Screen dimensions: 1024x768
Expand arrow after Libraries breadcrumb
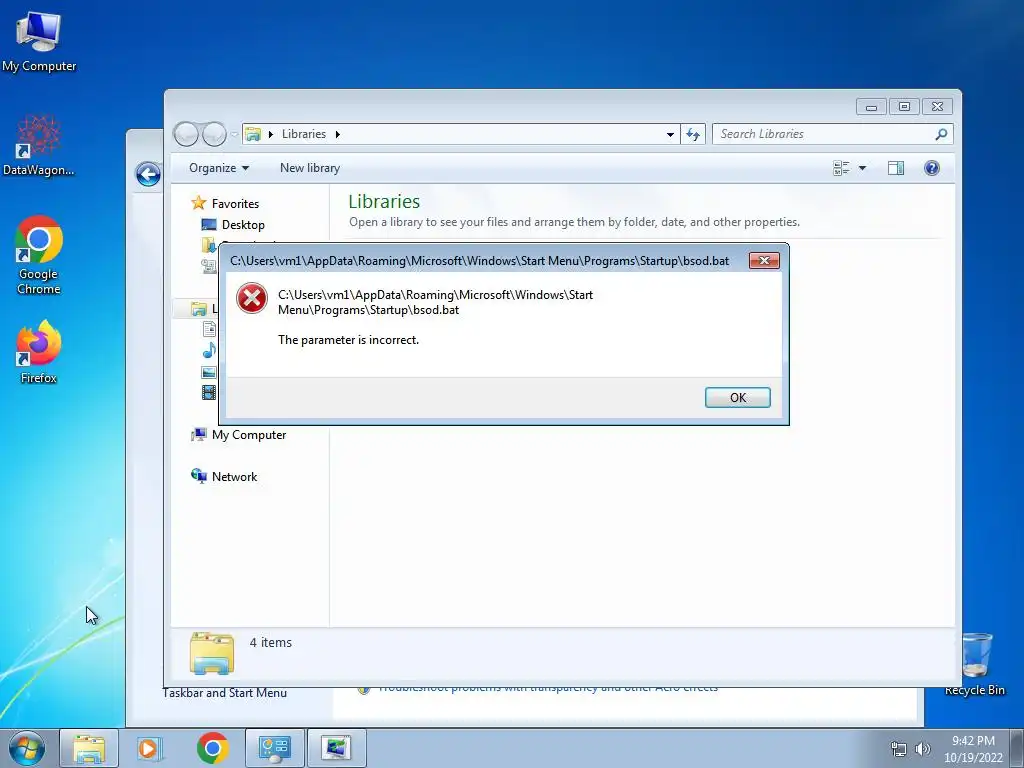point(338,134)
